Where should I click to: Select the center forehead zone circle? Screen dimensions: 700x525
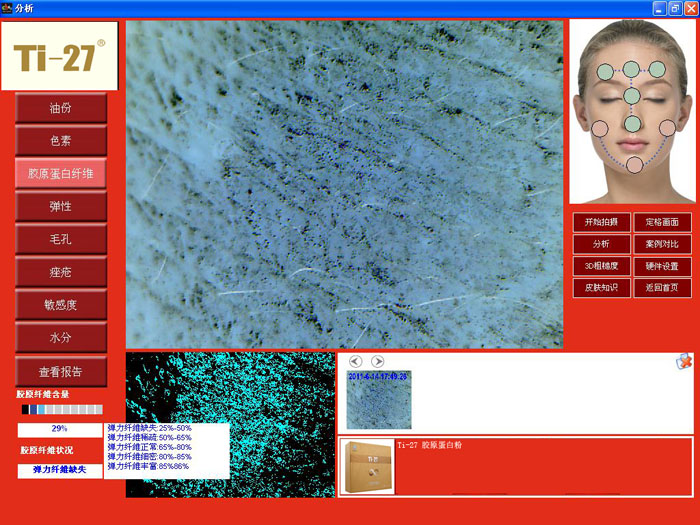pos(632,70)
